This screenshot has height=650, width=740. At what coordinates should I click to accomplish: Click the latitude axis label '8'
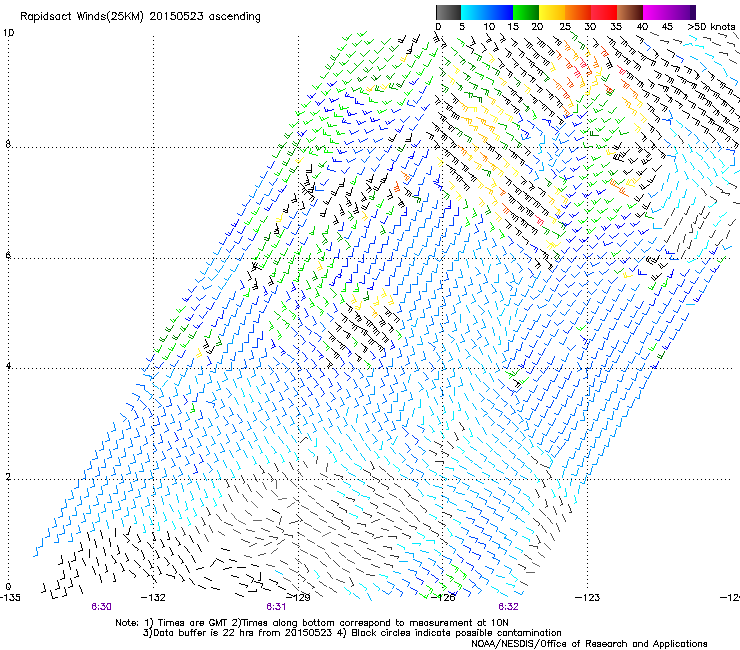click(x=8, y=144)
